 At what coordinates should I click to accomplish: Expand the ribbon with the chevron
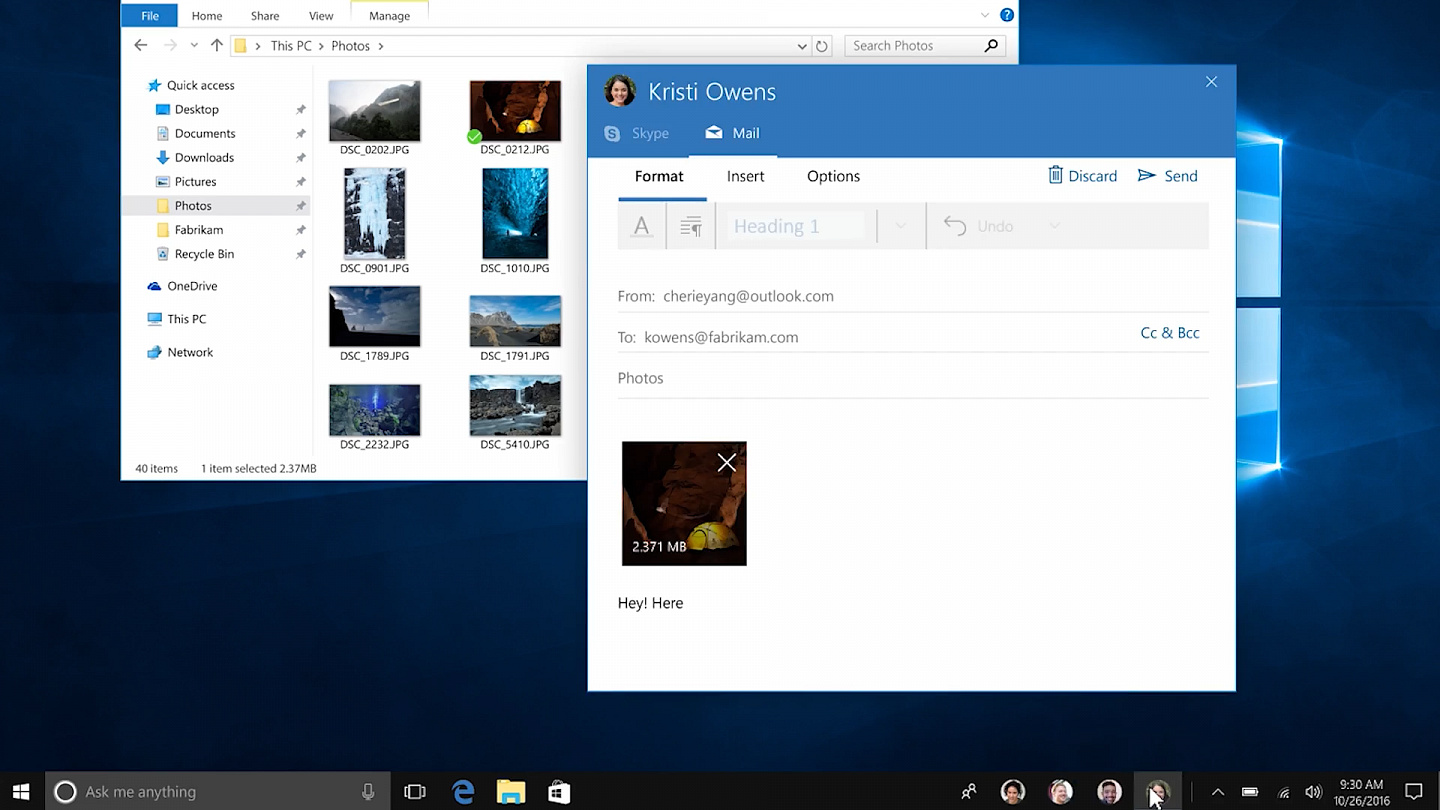click(985, 15)
